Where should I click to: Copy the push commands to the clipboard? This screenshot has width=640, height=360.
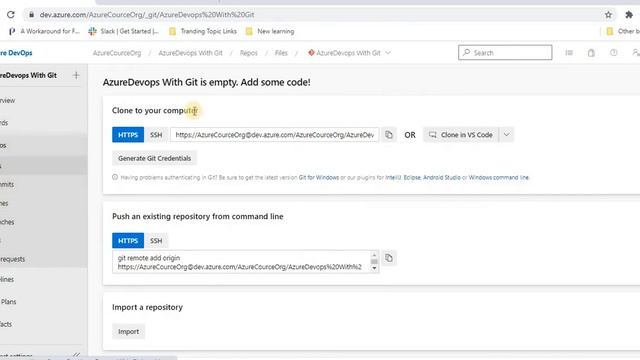pos(389,258)
